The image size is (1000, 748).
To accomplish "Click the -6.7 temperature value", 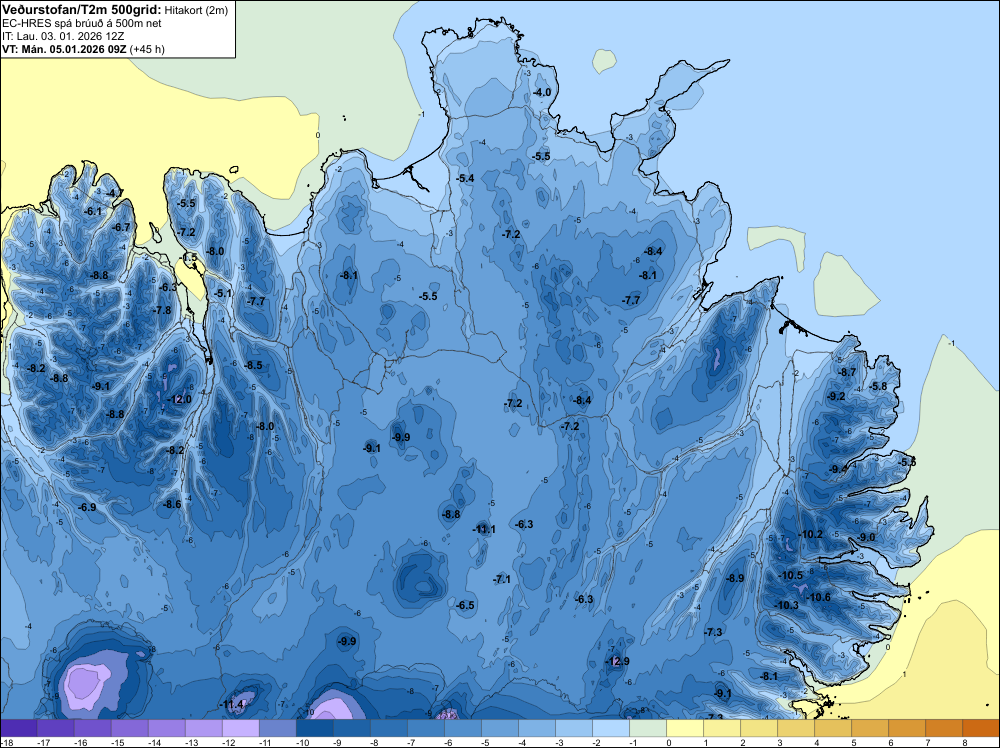I will (x=121, y=228).
